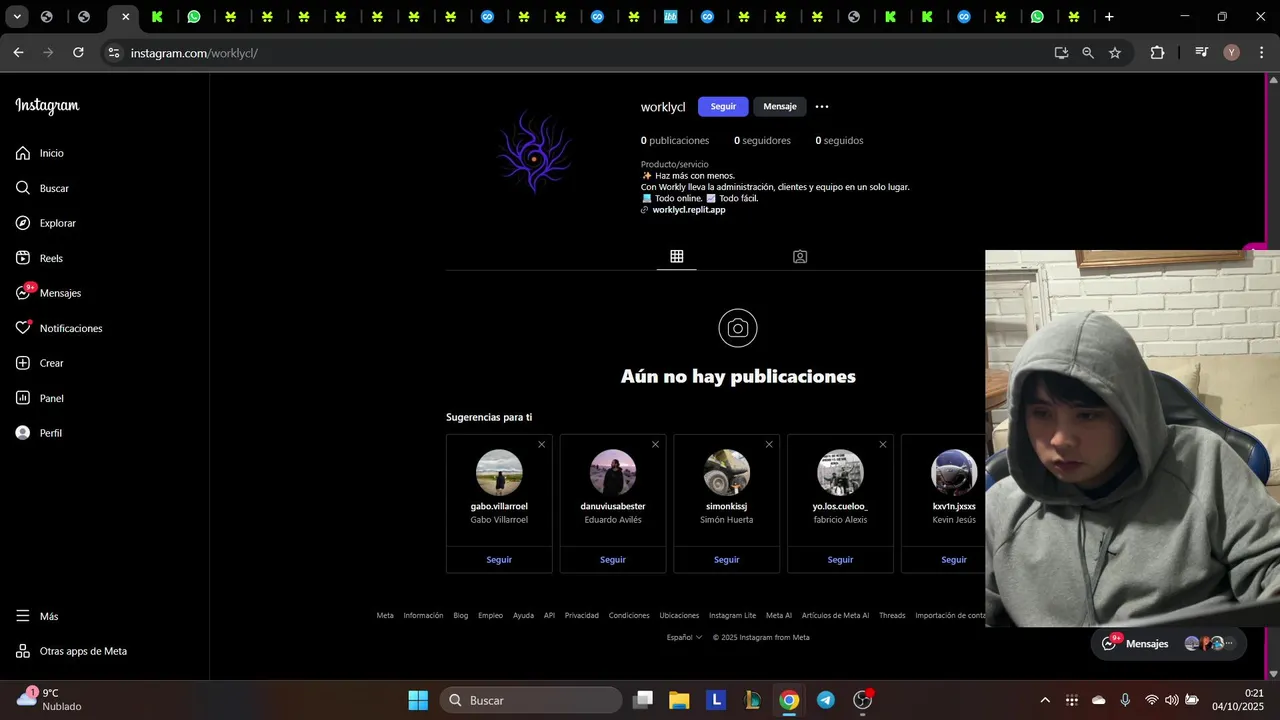Open Mensajes in the left sidebar
This screenshot has width=1280, height=720.
tap(48, 293)
